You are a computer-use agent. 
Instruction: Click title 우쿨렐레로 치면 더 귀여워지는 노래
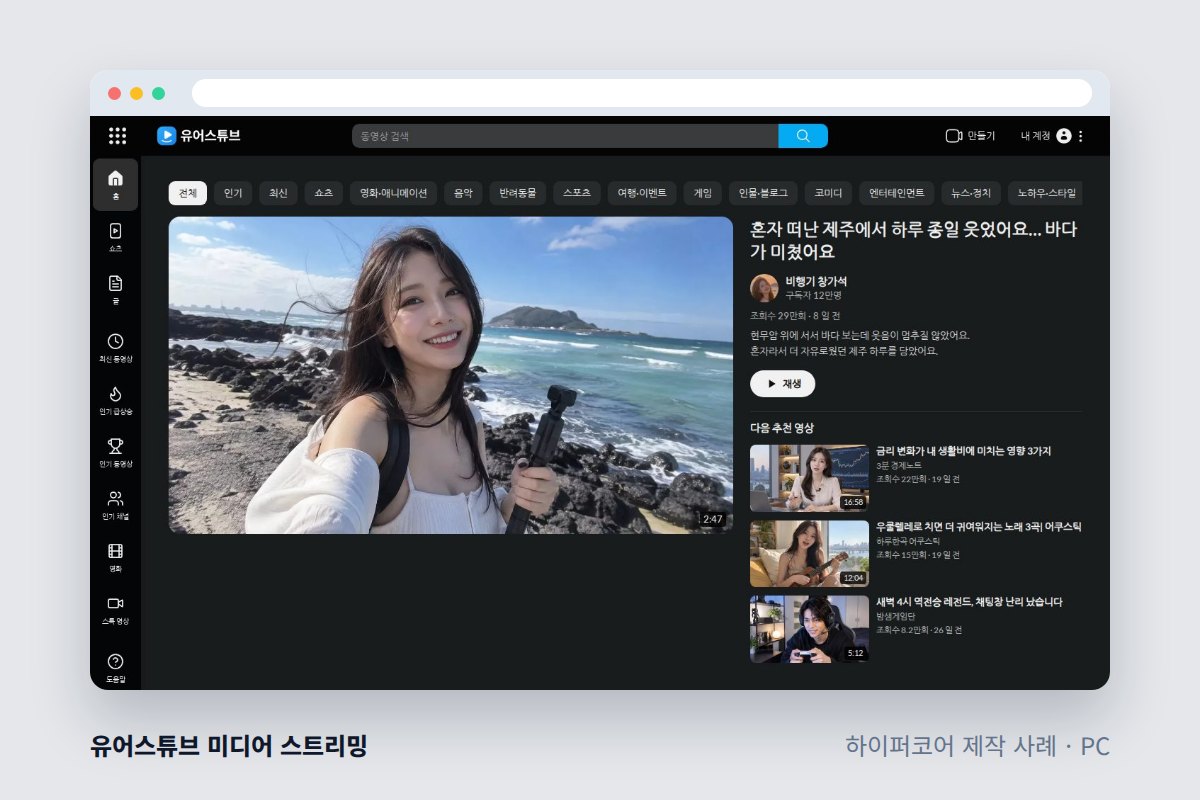pyautogui.click(x=978, y=527)
